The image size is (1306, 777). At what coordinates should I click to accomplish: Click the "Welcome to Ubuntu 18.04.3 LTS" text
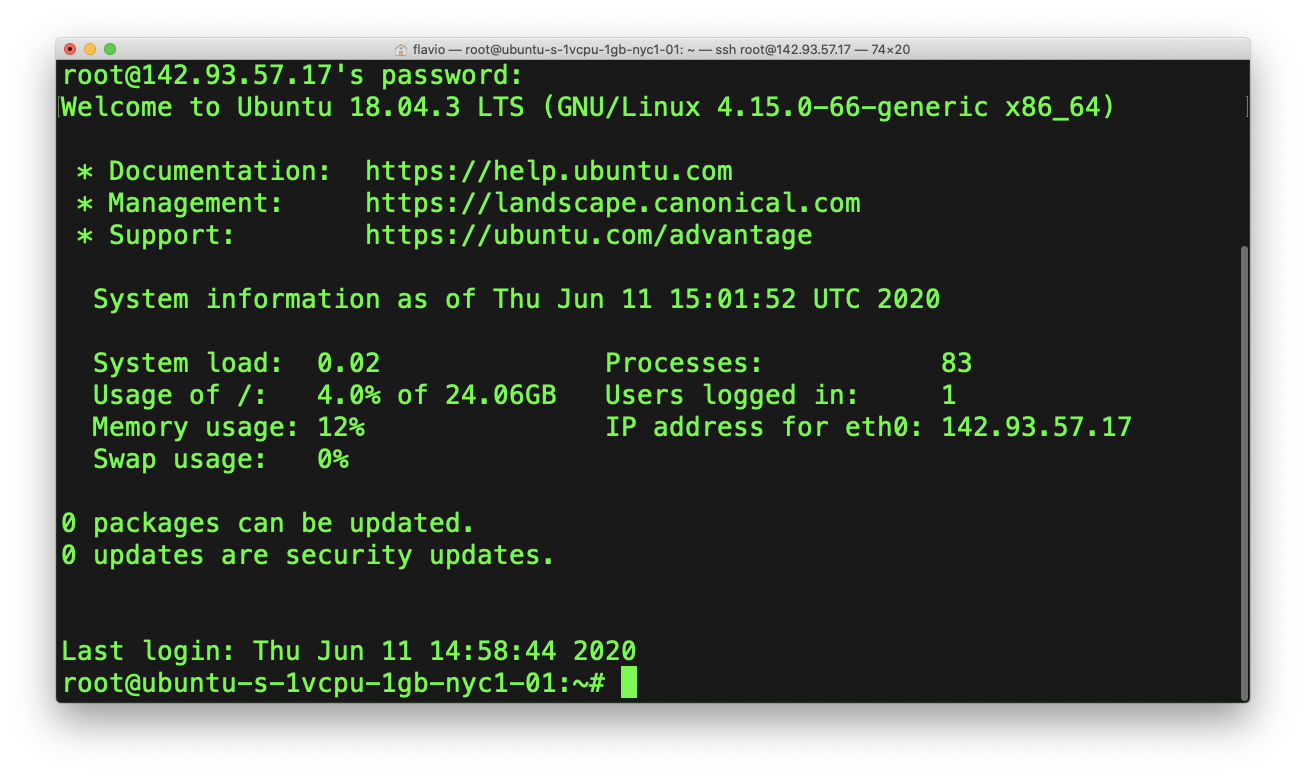pyautogui.click(x=292, y=107)
